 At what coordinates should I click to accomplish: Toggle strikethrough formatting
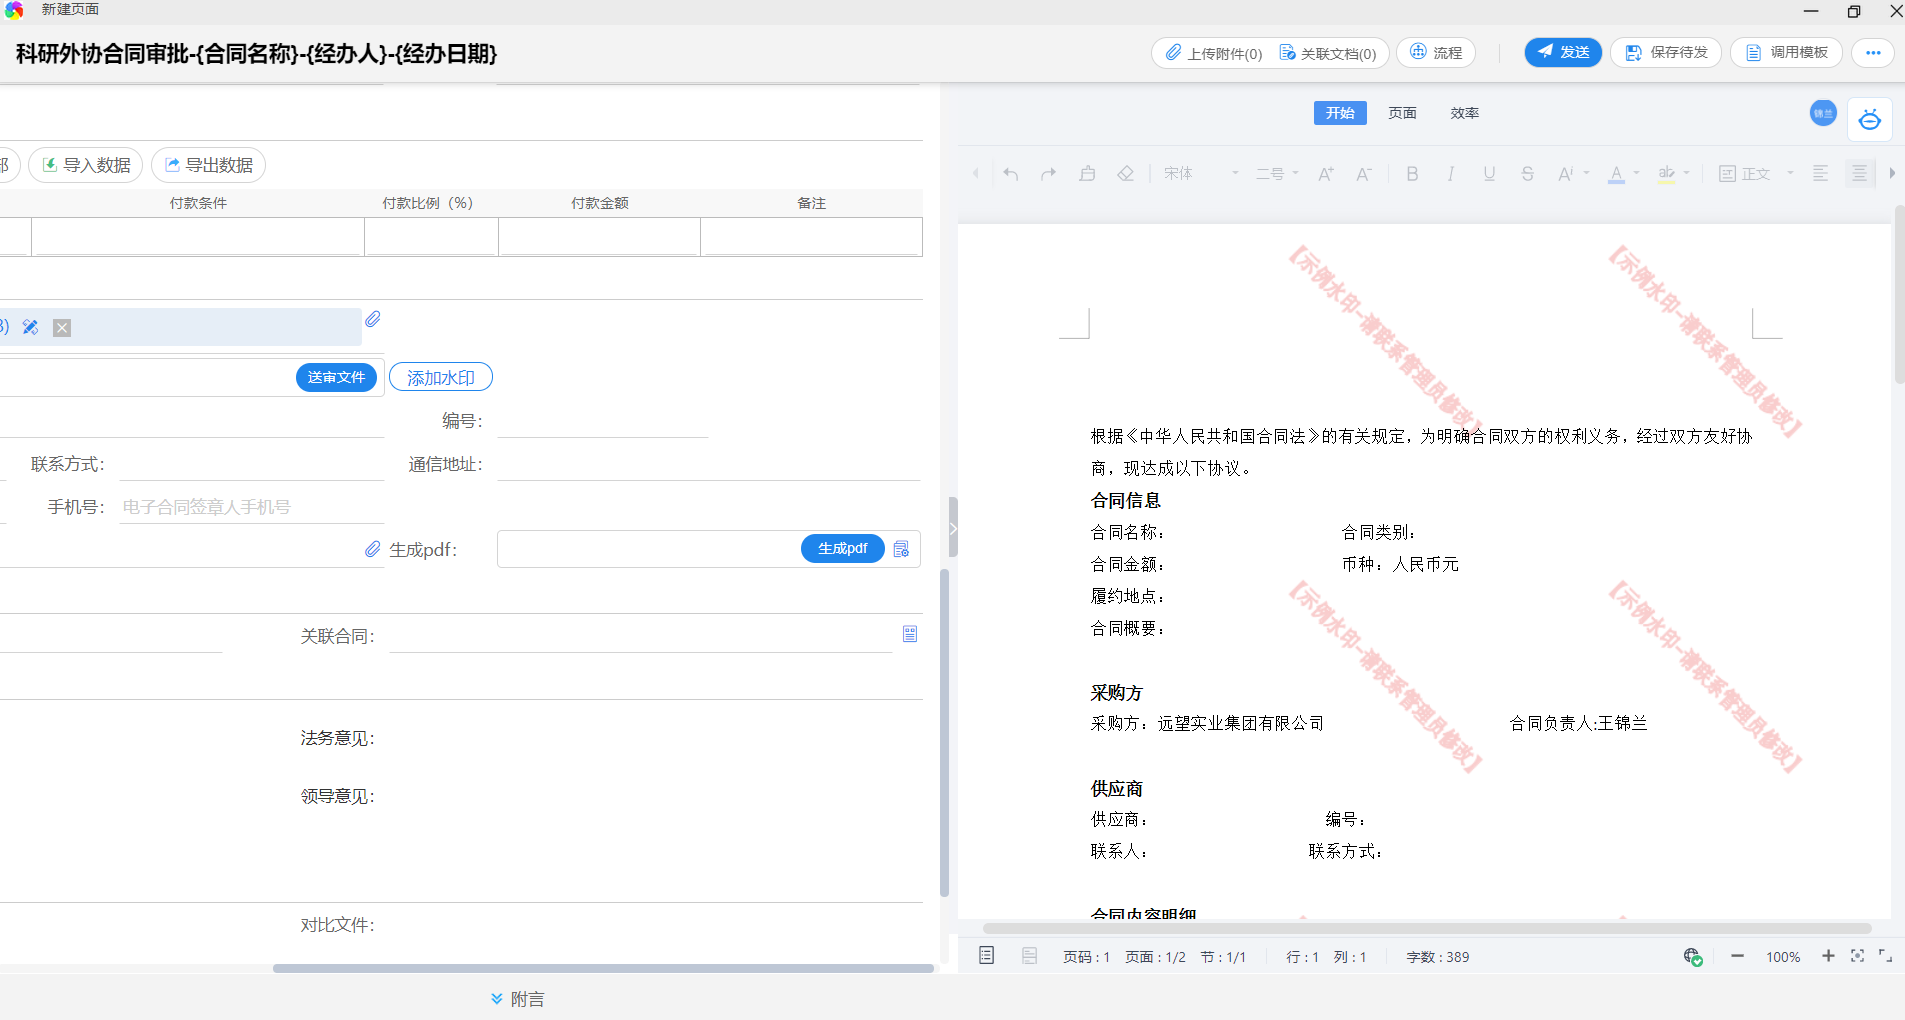[x=1527, y=174]
